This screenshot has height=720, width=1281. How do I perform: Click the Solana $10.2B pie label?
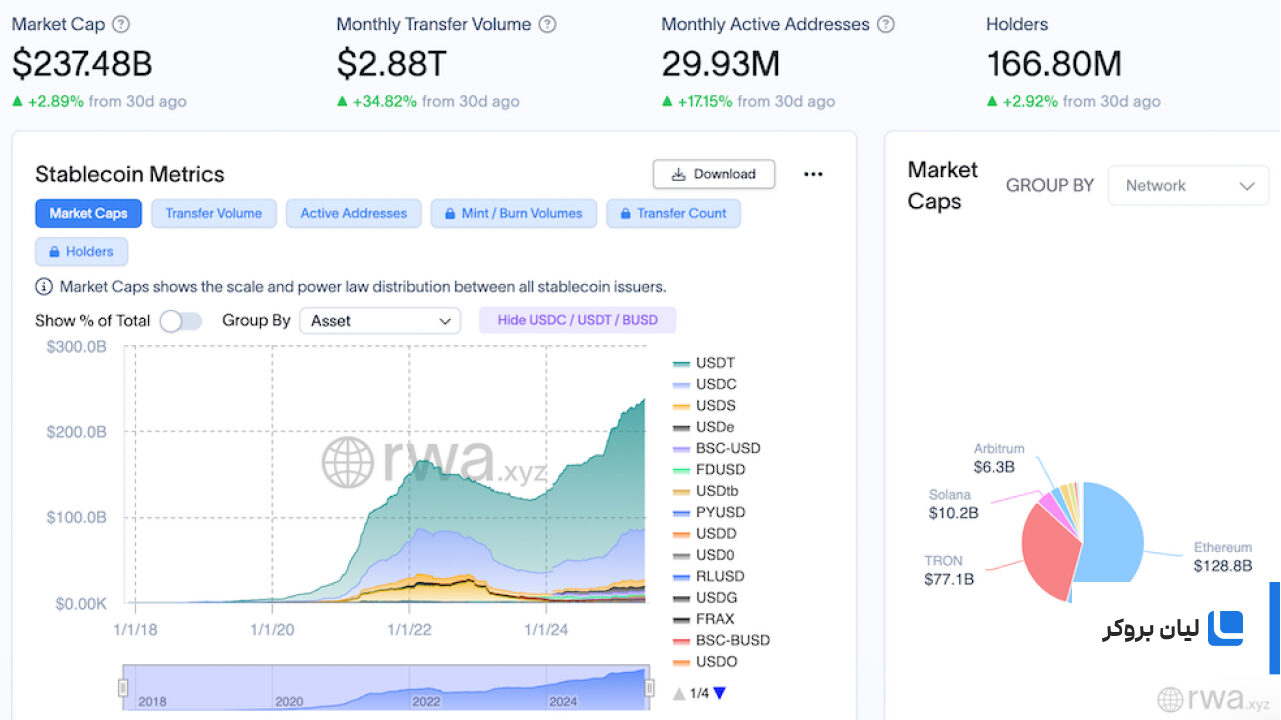[953, 504]
